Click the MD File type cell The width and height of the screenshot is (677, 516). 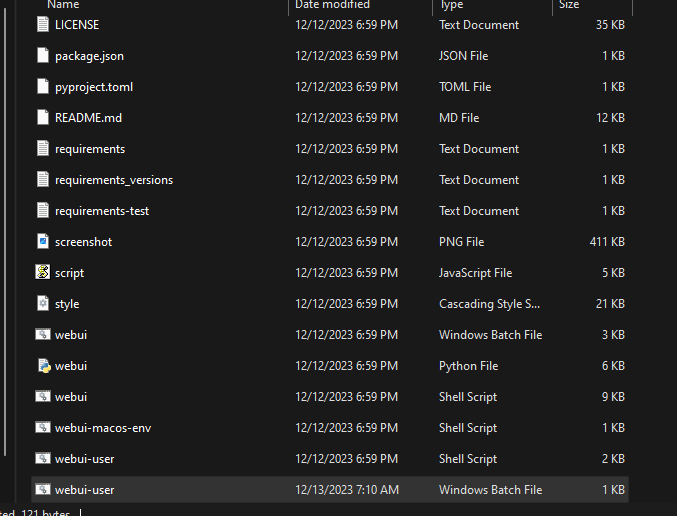point(459,118)
